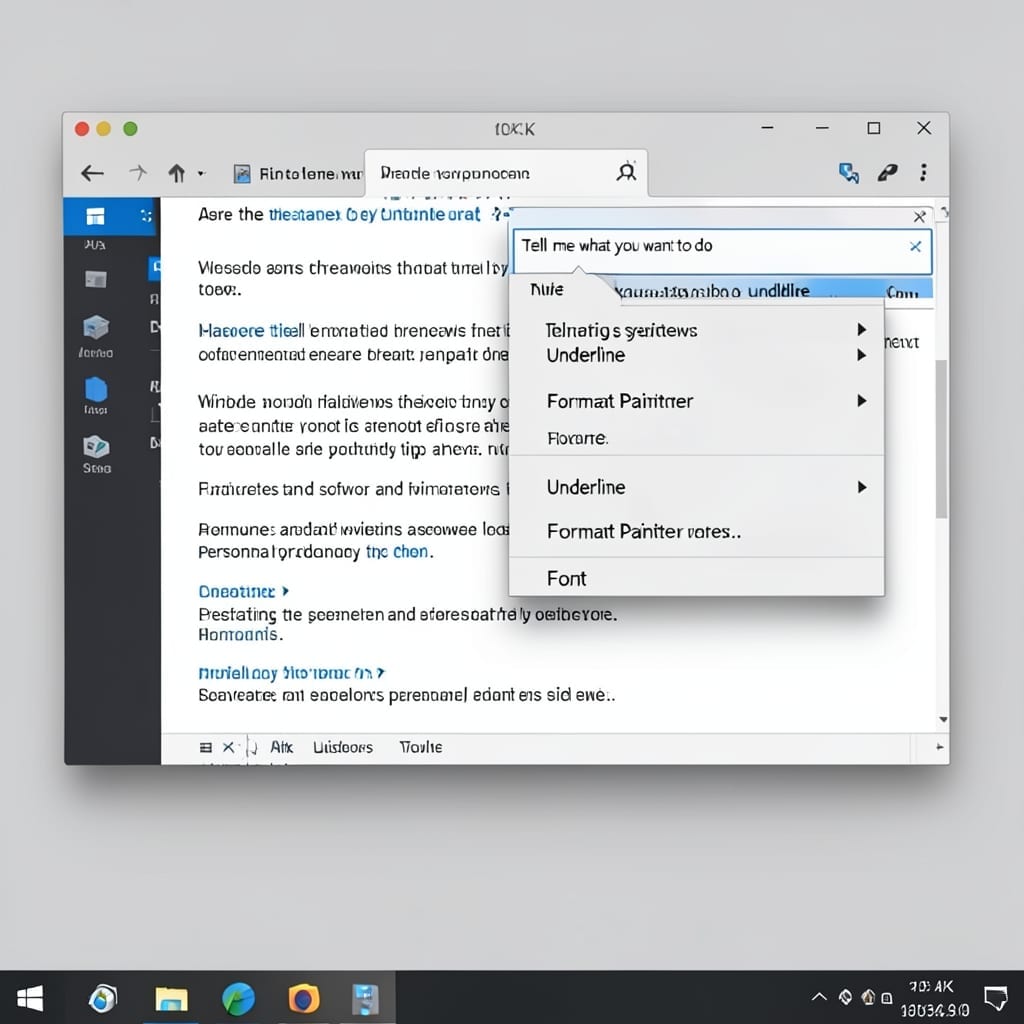This screenshot has height=1024, width=1024.
Task: Open the Windows Start menu
Action: pyautogui.click(x=30, y=998)
